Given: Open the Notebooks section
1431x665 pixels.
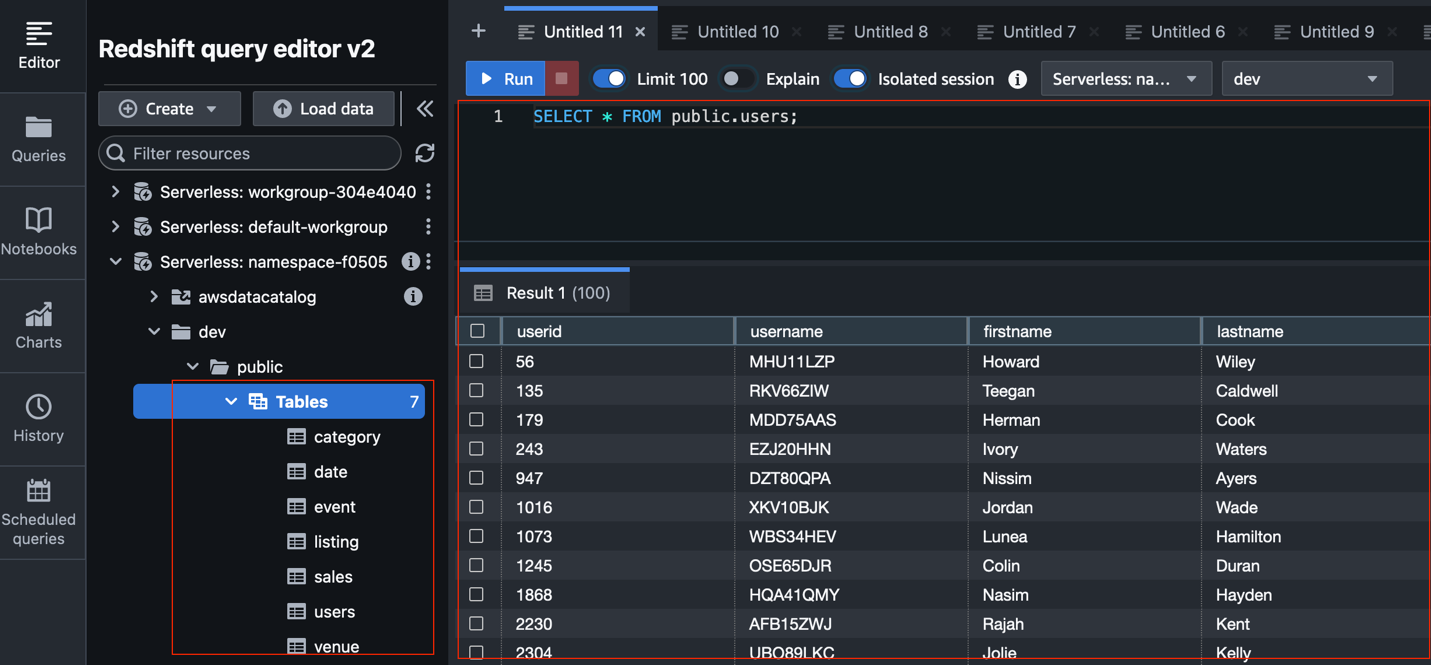Looking at the screenshot, I should pos(39,232).
